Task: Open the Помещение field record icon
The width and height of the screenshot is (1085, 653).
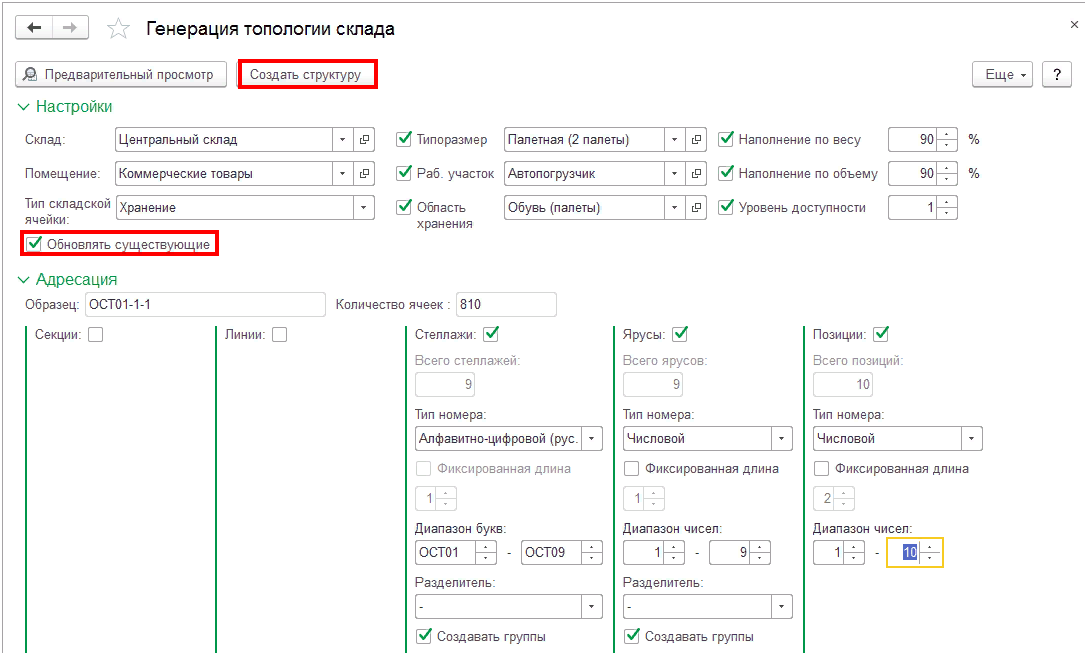Action: pos(365,174)
